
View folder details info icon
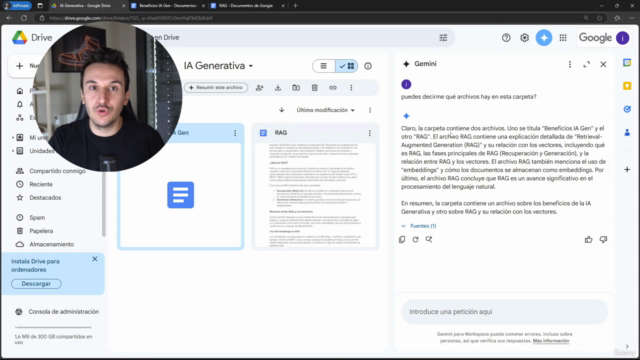pyautogui.click(x=368, y=66)
